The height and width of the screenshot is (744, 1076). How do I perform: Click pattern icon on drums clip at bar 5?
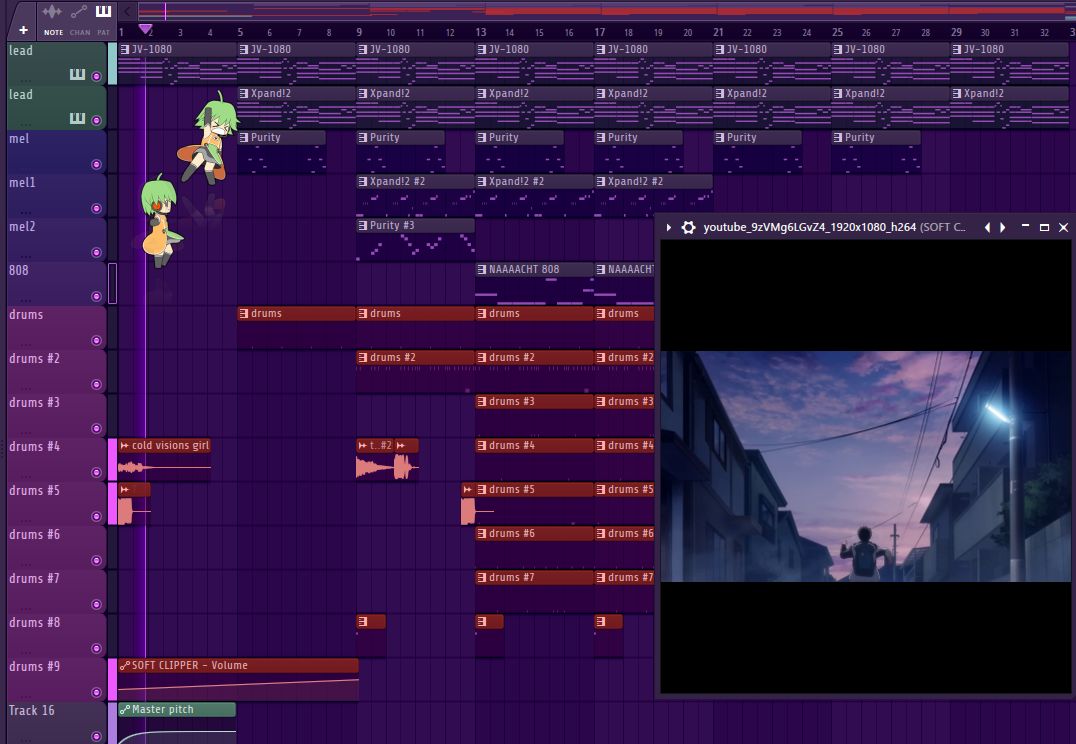pos(244,314)
